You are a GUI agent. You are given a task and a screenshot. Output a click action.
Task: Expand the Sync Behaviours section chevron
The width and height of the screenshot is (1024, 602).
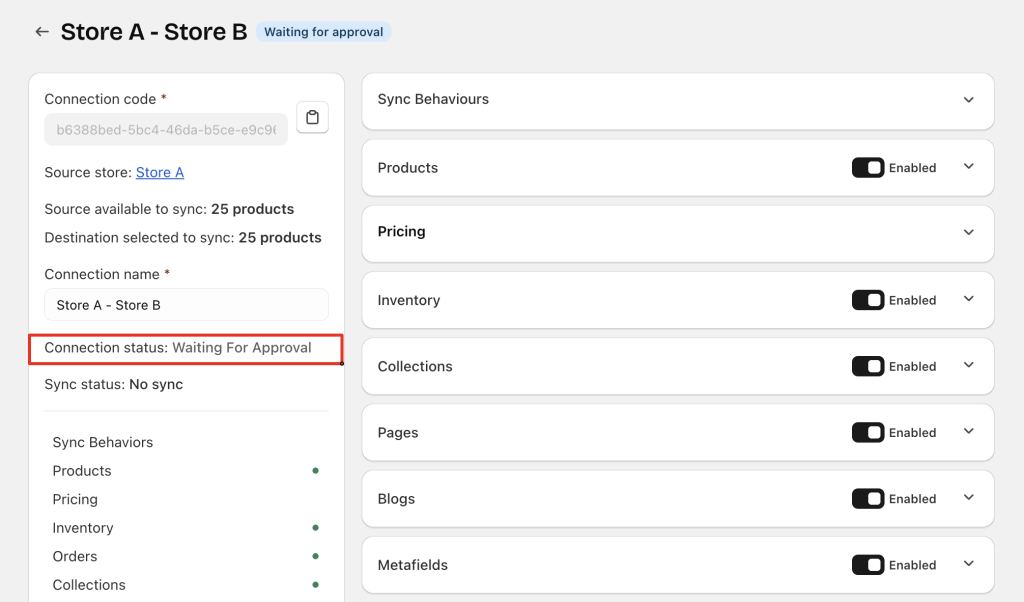coord(968,100)
